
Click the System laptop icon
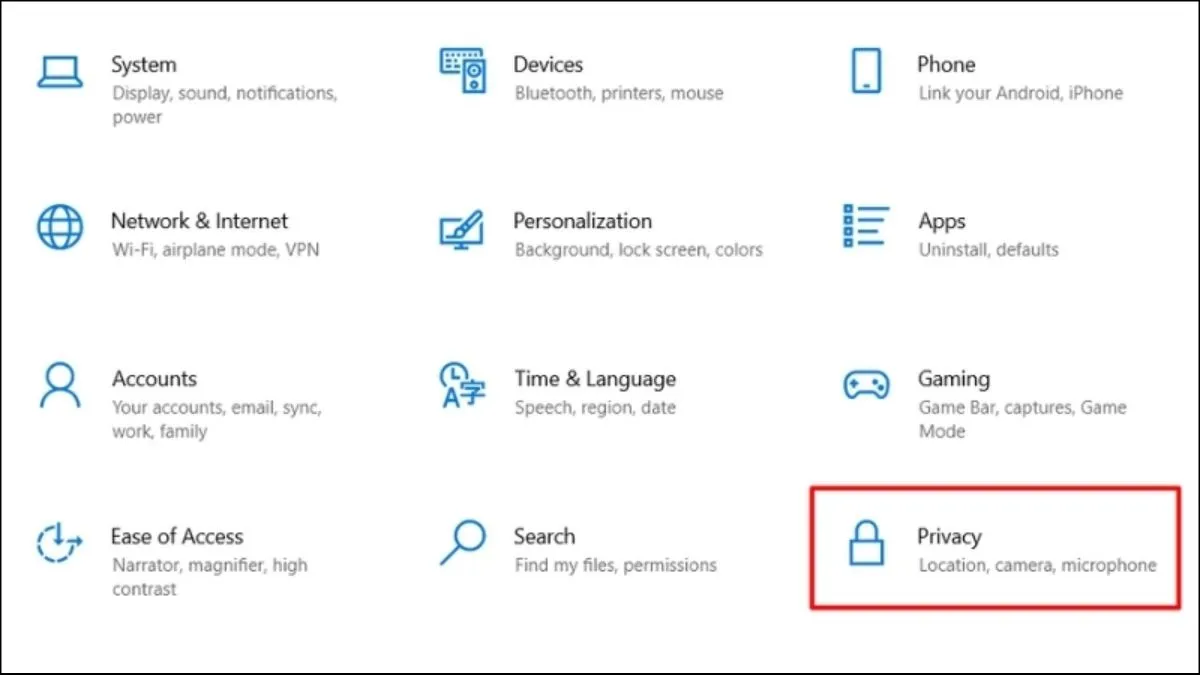point(59,71)
